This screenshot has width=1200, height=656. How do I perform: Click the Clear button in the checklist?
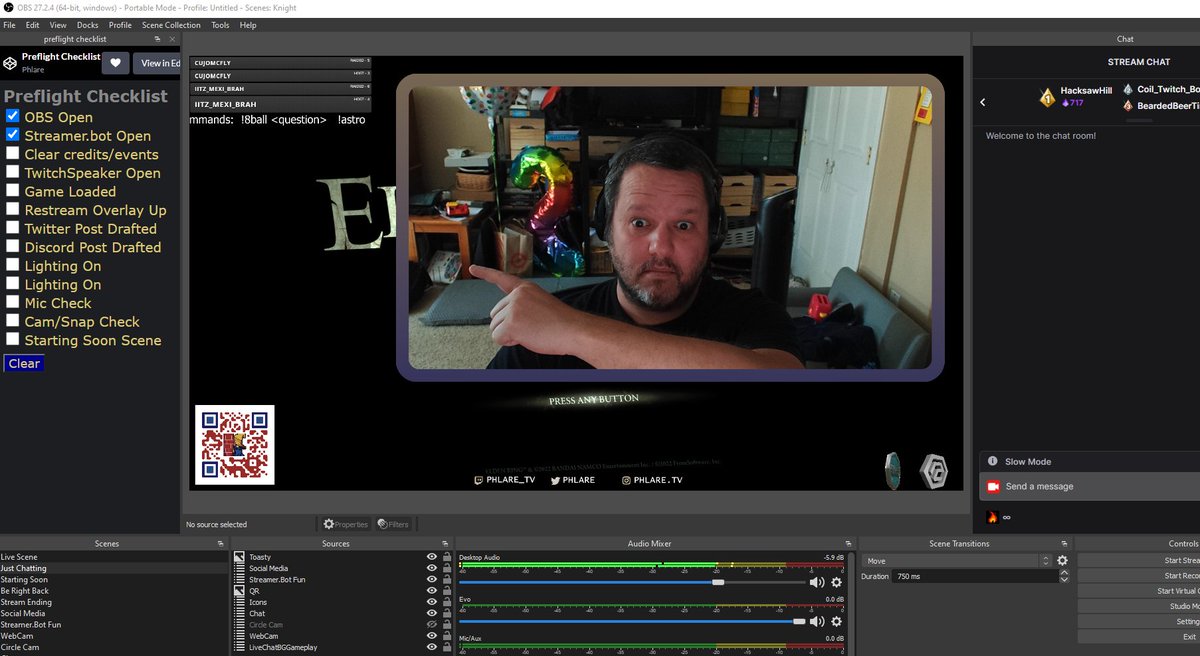point(24,363)
